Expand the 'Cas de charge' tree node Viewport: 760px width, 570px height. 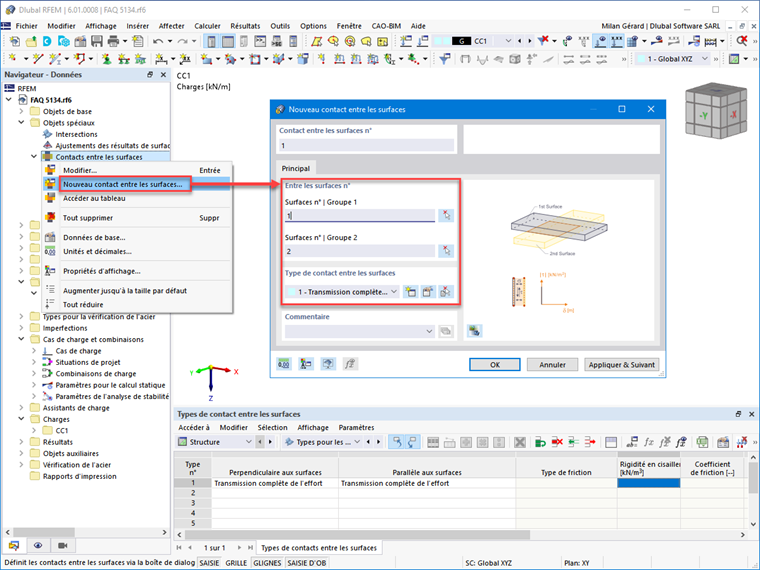(x=34, y=351)
